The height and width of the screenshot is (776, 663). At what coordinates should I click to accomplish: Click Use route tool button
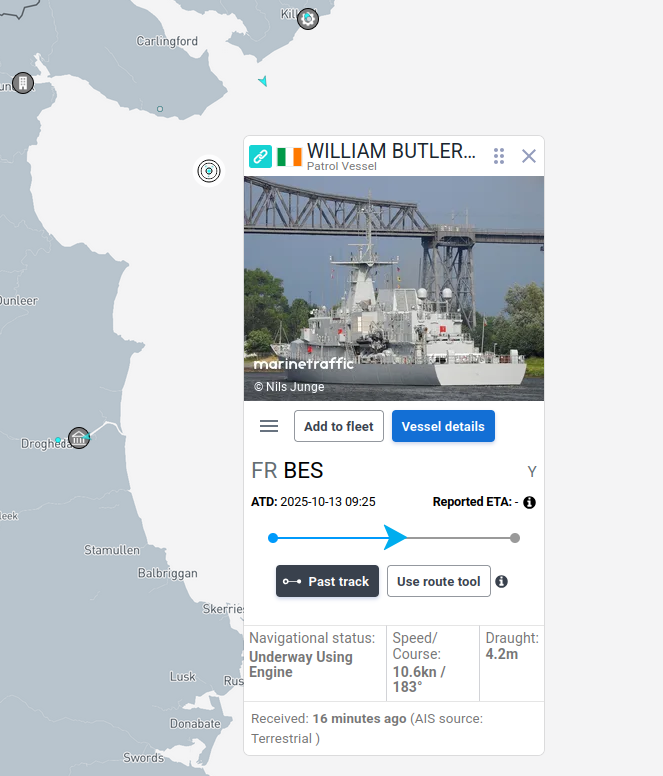tap(438, 581)
